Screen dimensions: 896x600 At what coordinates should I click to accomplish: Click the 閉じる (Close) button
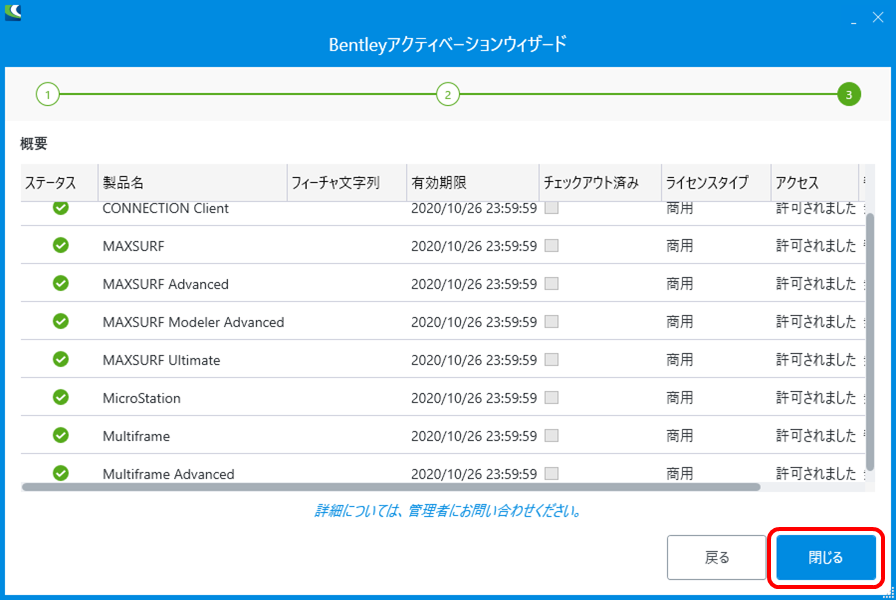point(826,557)
